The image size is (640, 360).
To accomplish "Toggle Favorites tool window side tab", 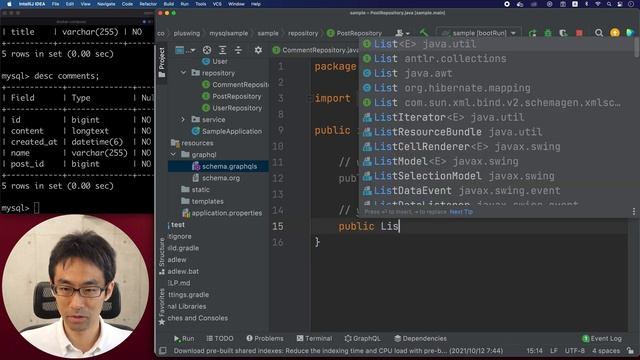I will 162,307.
